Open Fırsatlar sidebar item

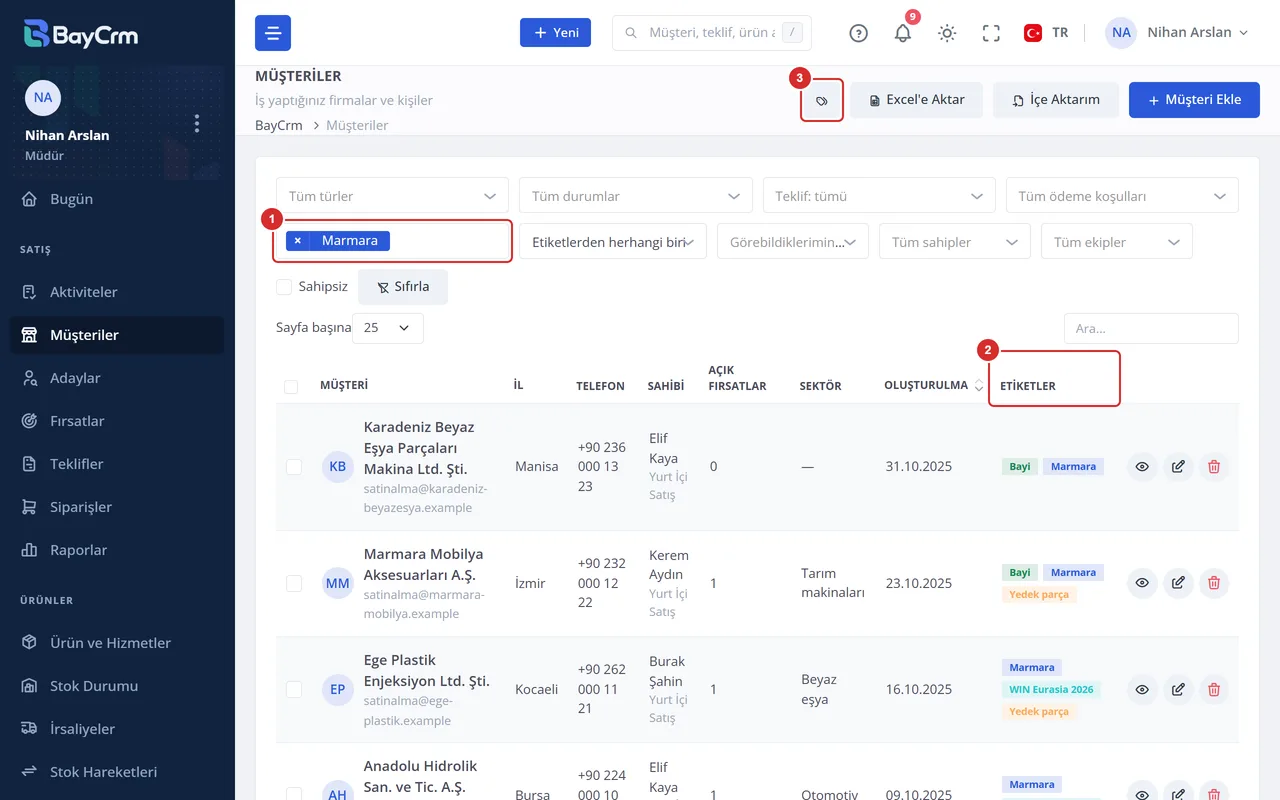coord(117,421)
